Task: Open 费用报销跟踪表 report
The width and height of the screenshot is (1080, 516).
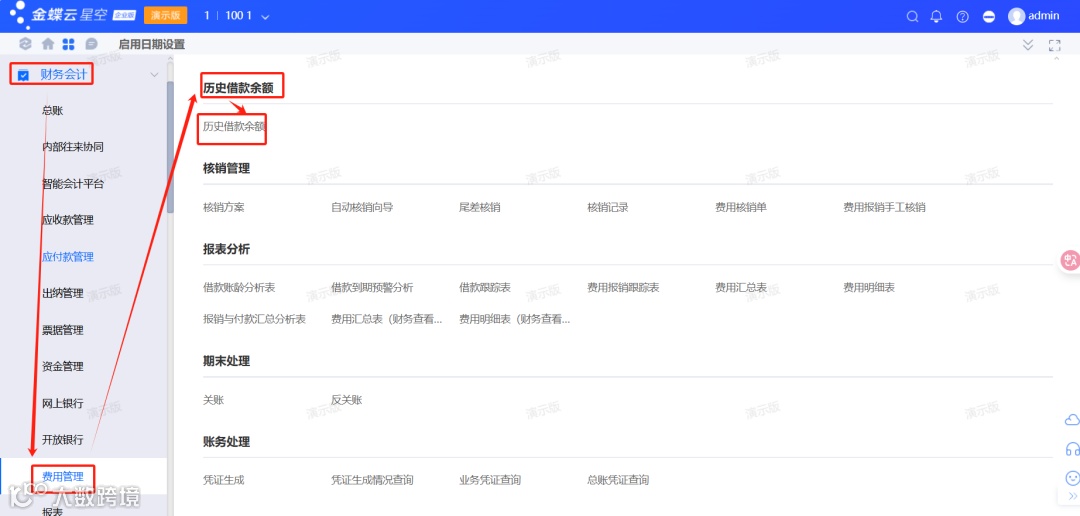Action: [623, 287]
